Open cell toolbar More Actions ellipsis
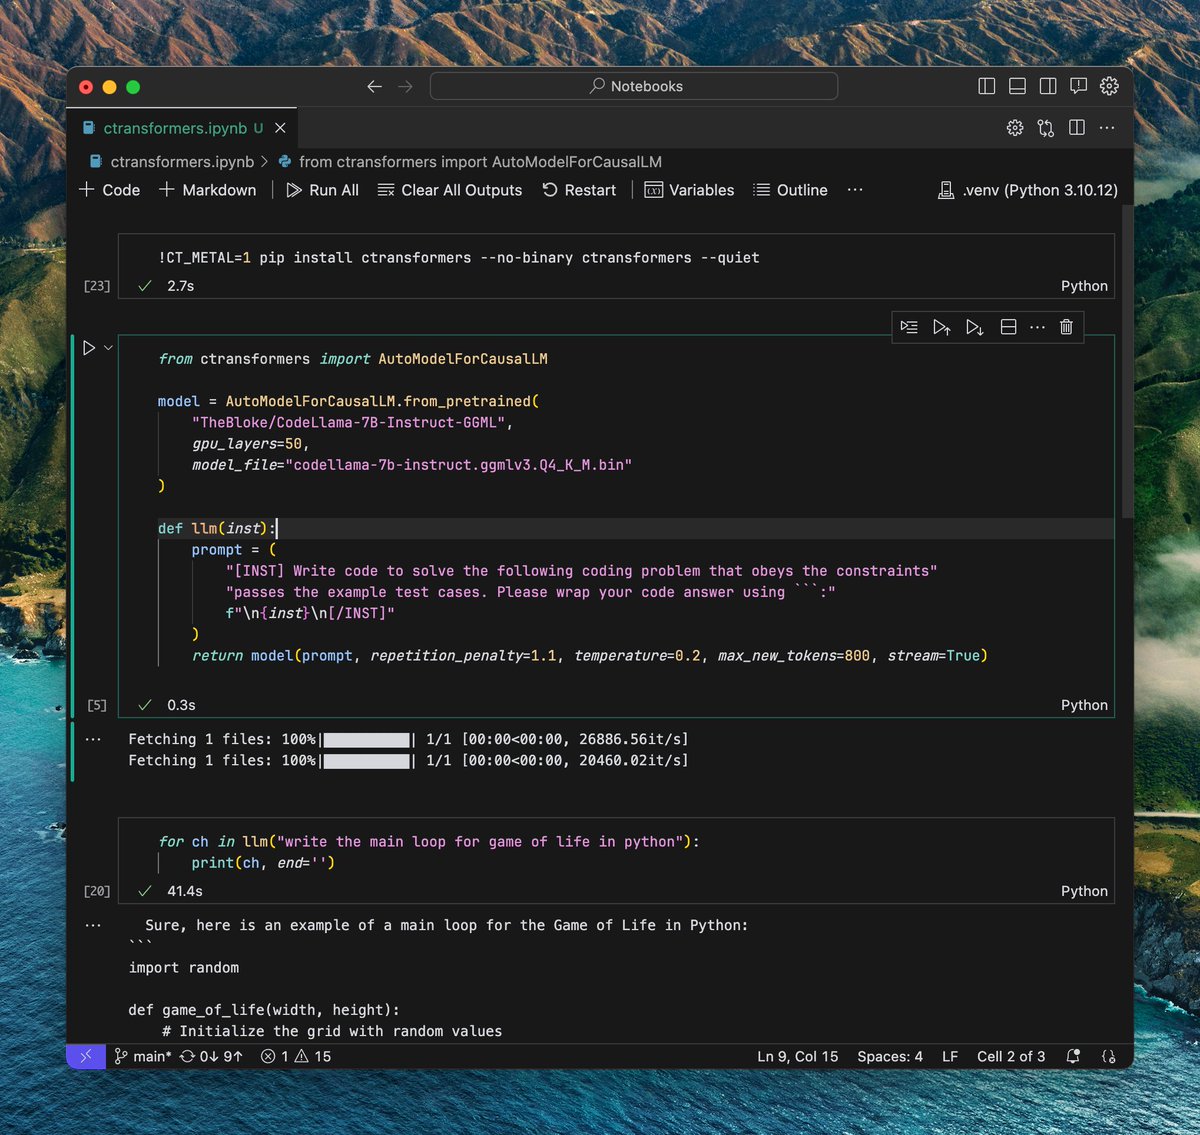 pyautogui.click(x=1038, y=327)
